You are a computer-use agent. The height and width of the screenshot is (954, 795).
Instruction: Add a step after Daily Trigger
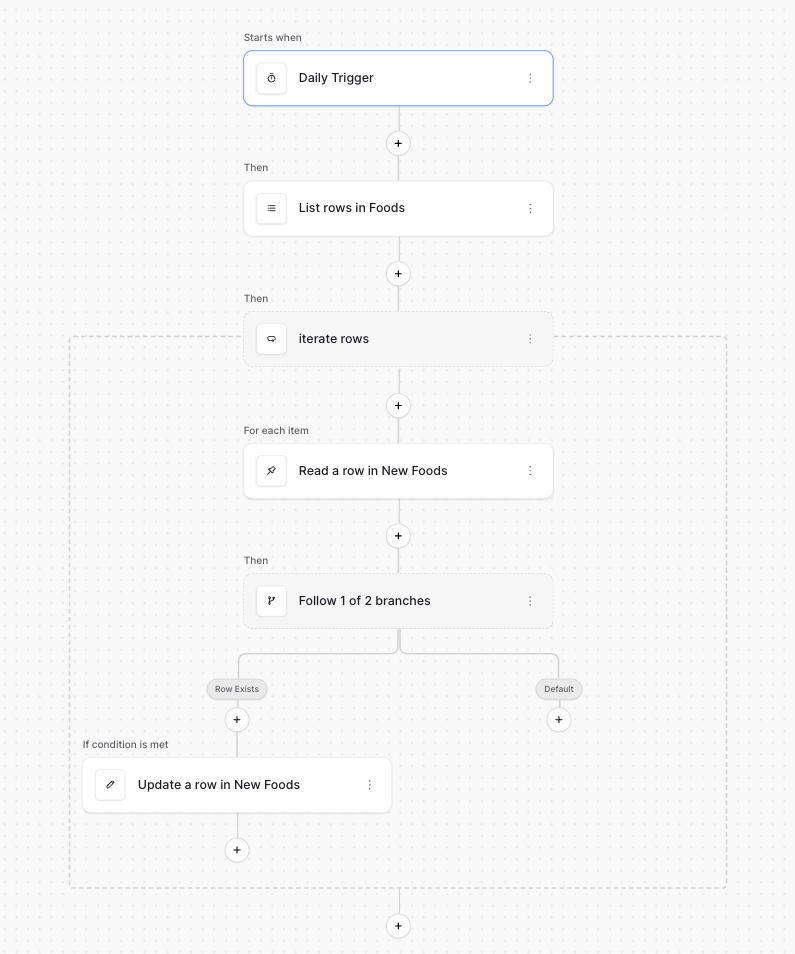398,143
